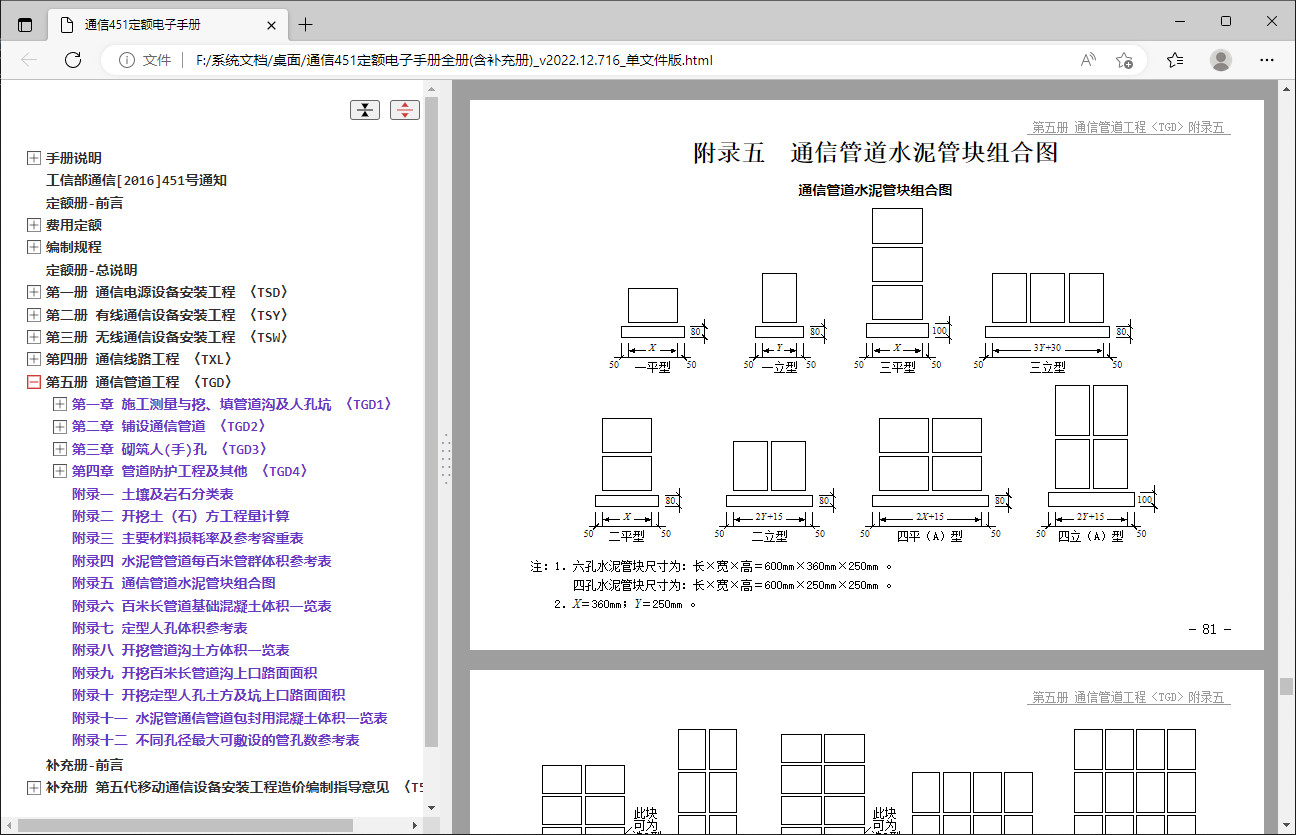Open the user profile icon

pyautogui.click(x=1221, y=60)
